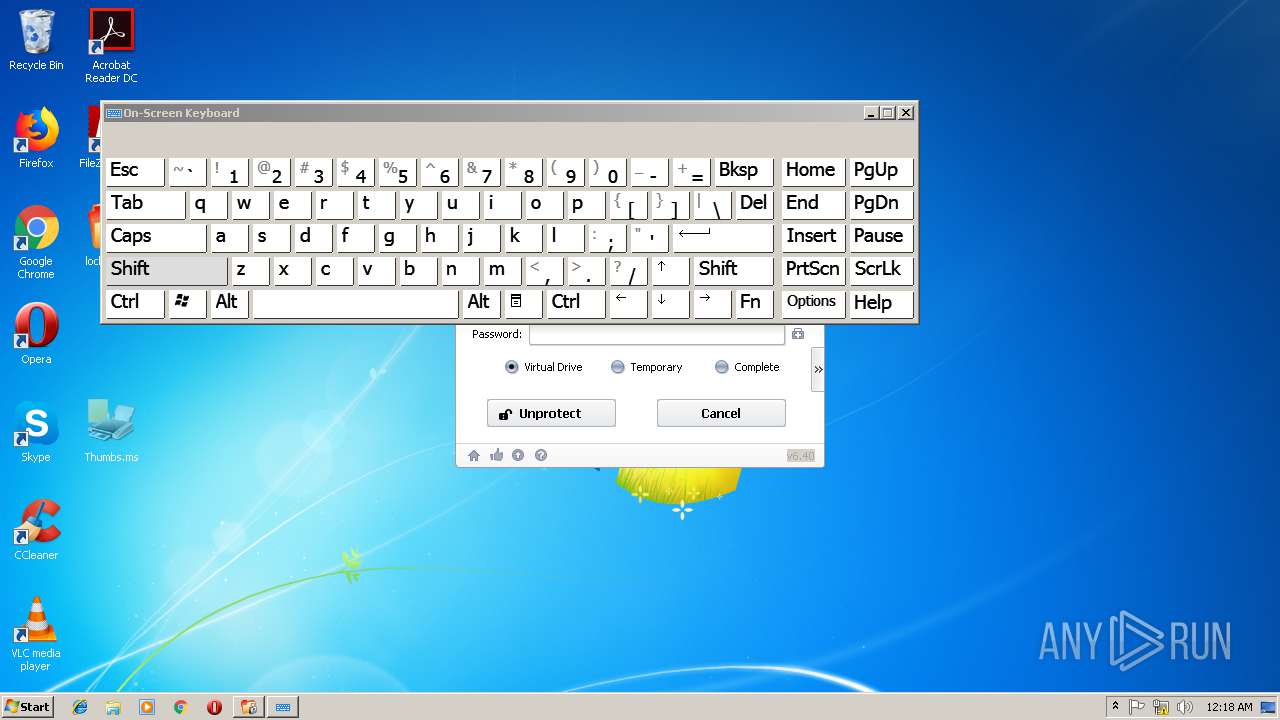The width and height of the screenshot is (1280, 720).
Task: Click the up arrow key
Action: (670, 270)
